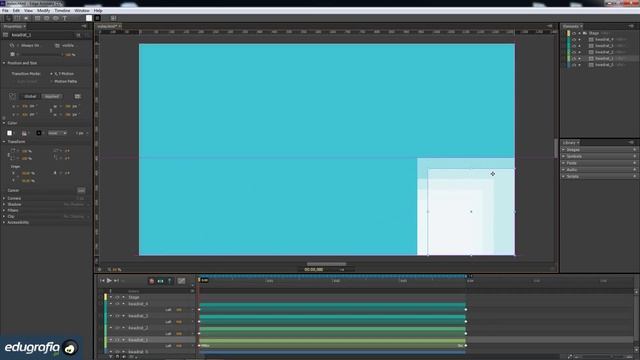Toggle the timeline Pin button
Image resolution: width=640 pixels, height=360 pixels.
pyautogui.click(x=170, y=281)
